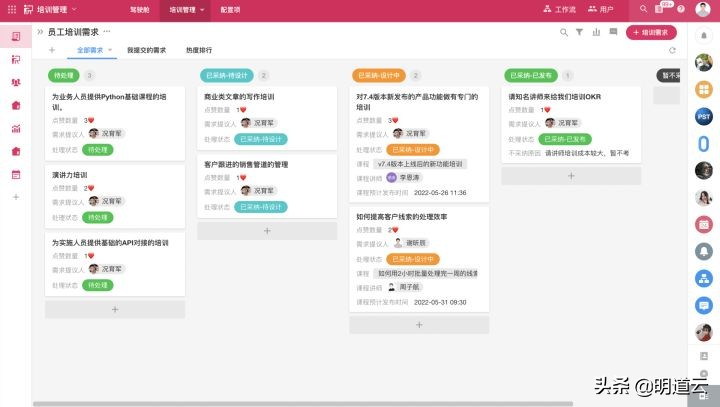Open the Python基础课程 training card
Image resolution: width=720 pixels, height=407 pixels.
point(115,123)
